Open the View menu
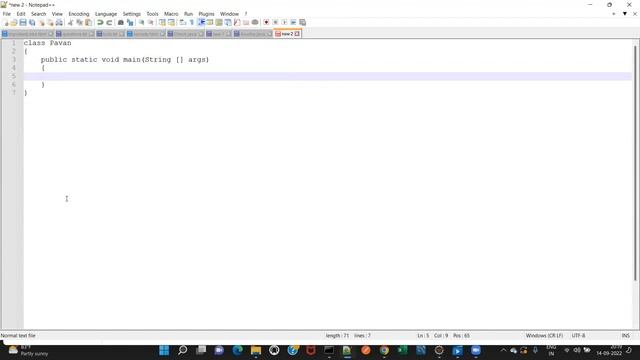Viewport: 640px width, 360px height. coord(57,14)
